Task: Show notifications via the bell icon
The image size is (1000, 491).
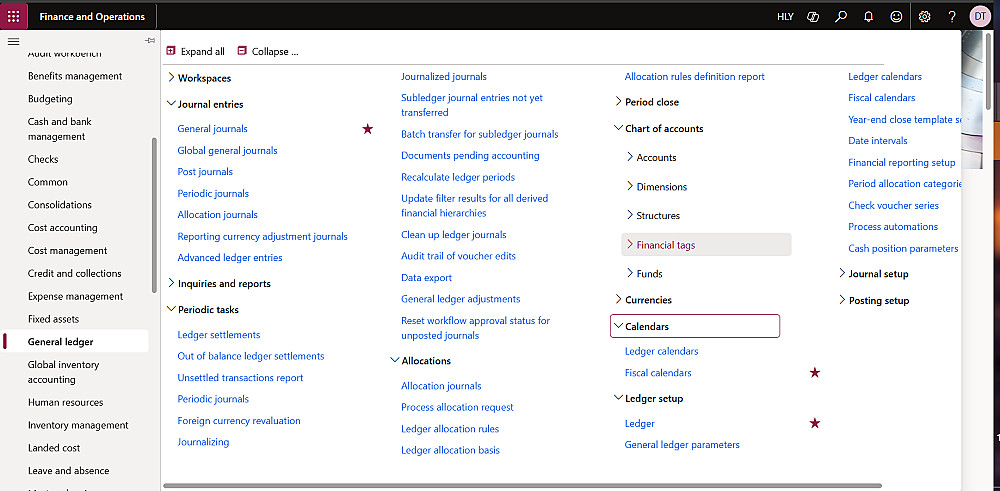Action: click(868, 16)
